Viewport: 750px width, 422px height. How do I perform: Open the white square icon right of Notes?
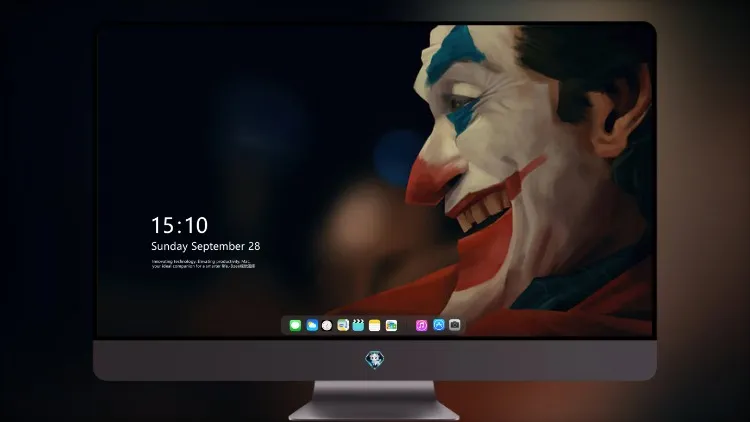391,325
